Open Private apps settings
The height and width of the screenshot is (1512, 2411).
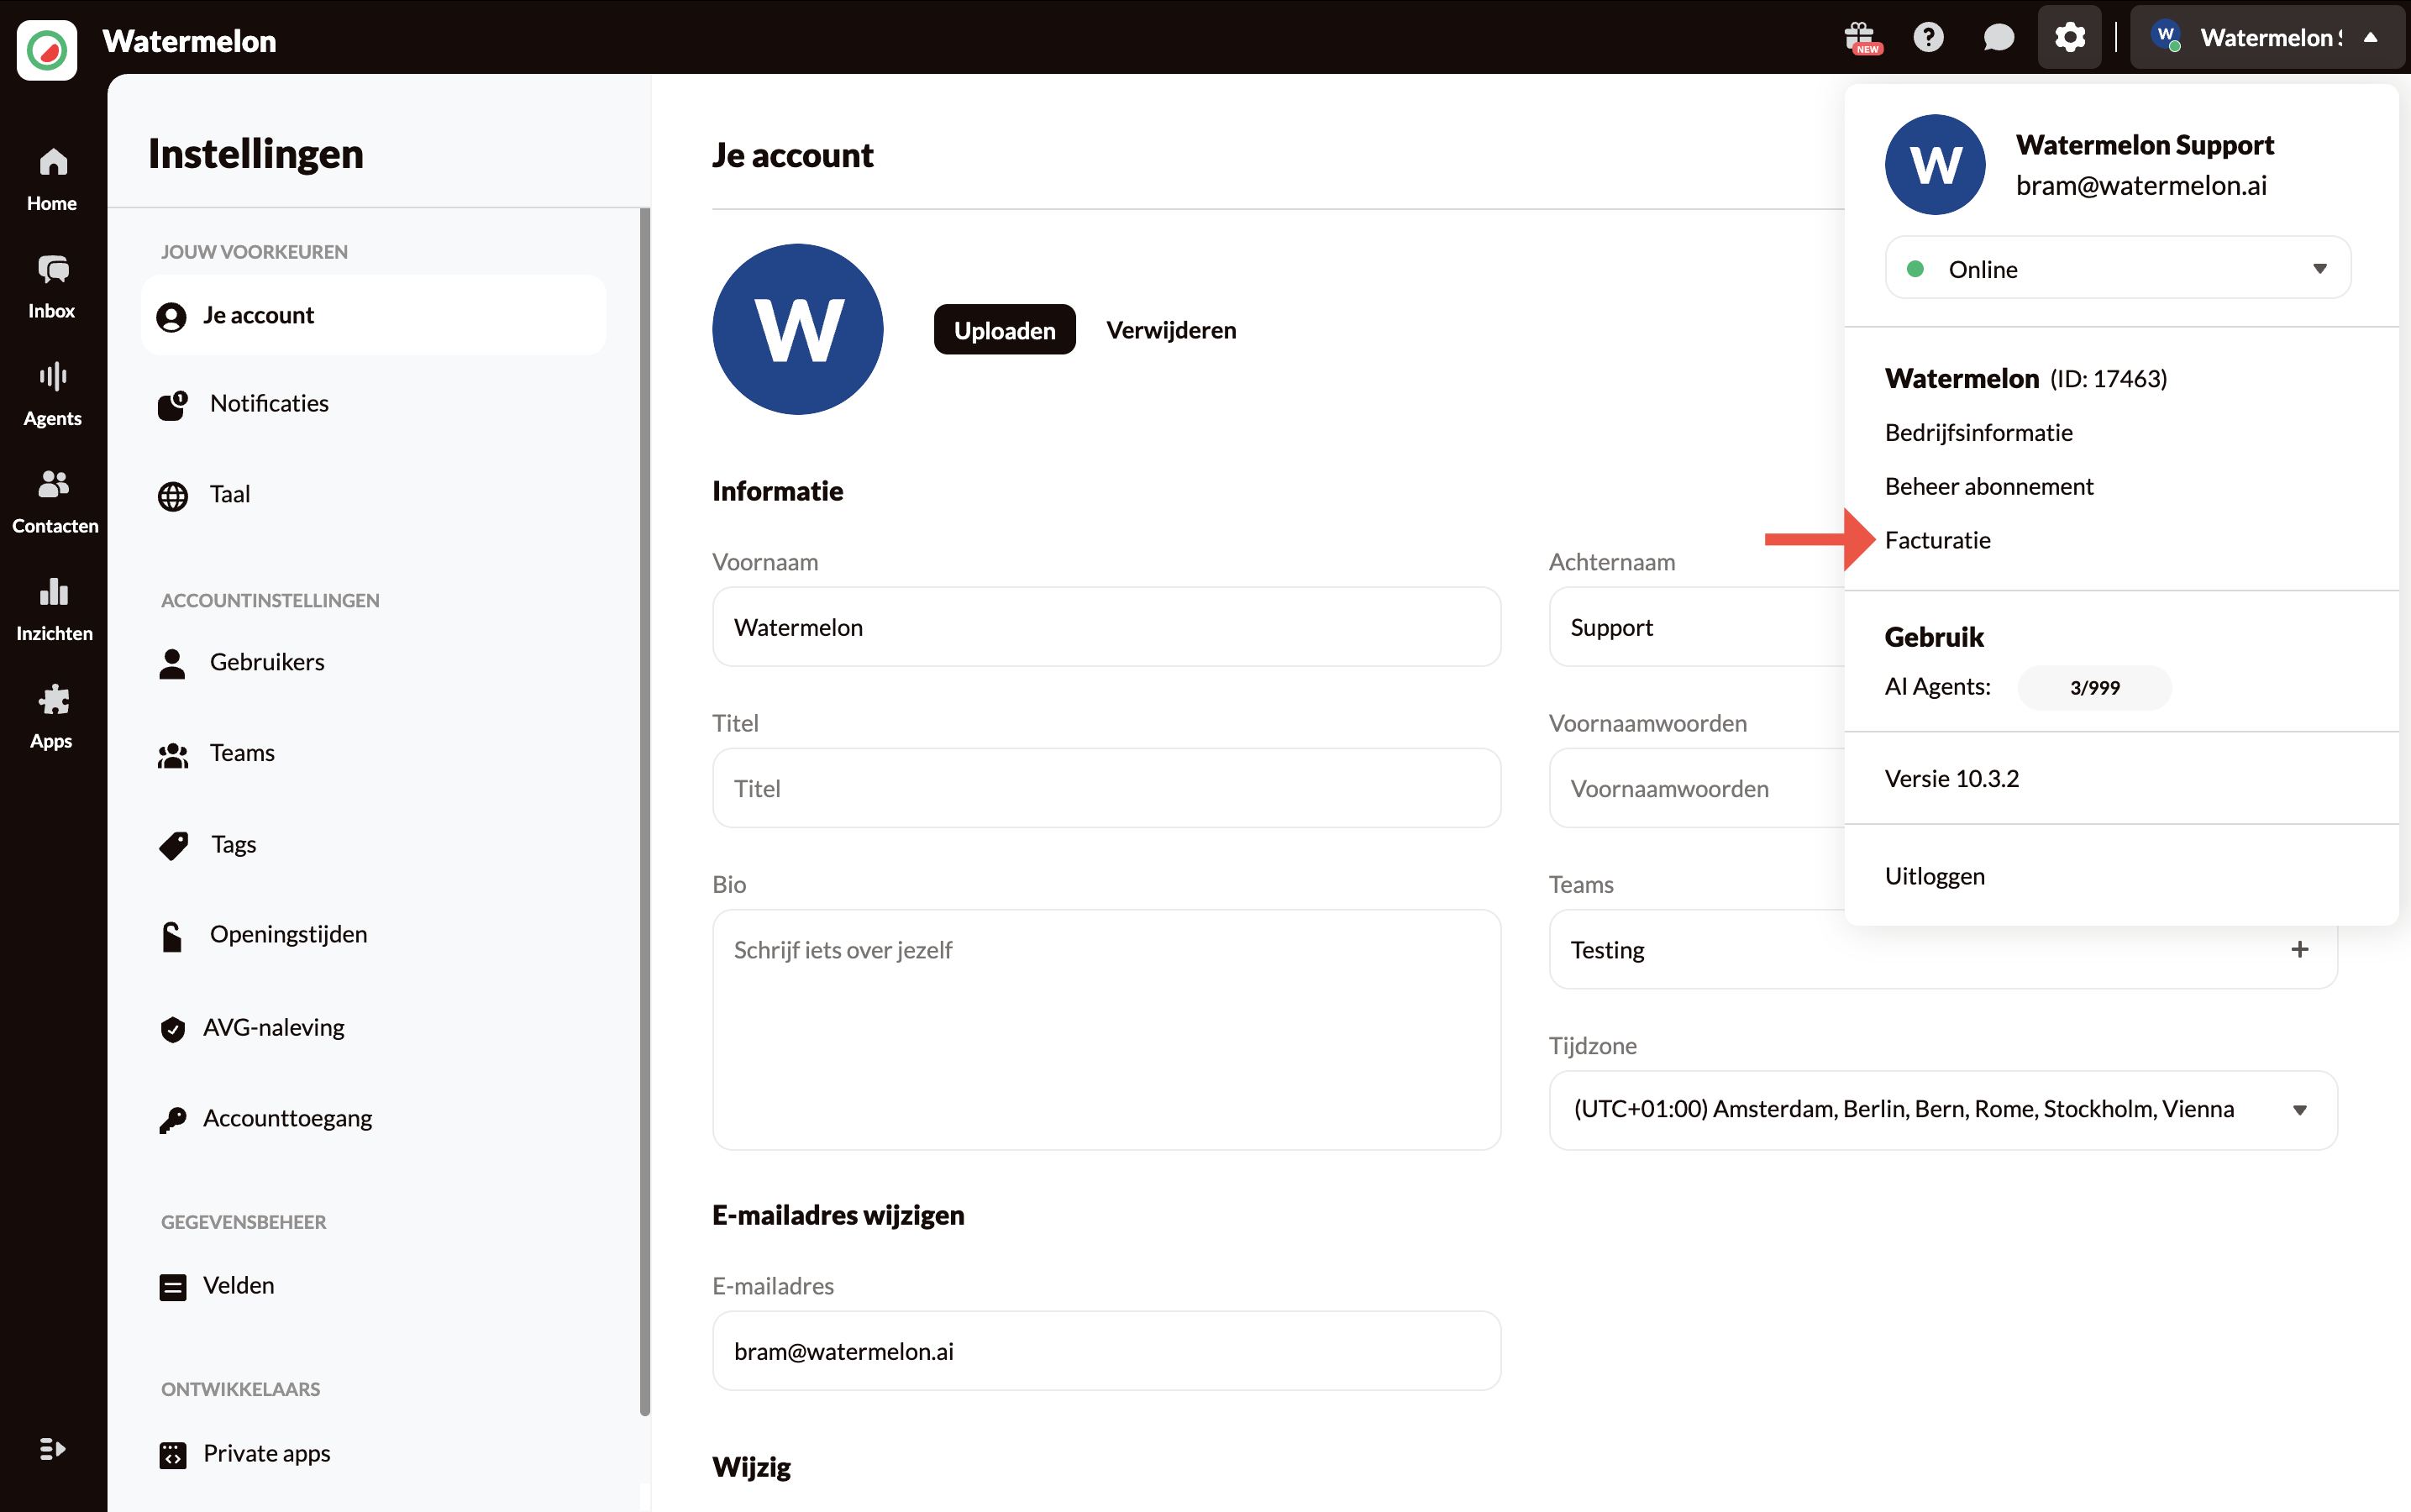click(x=374, y=1454)
